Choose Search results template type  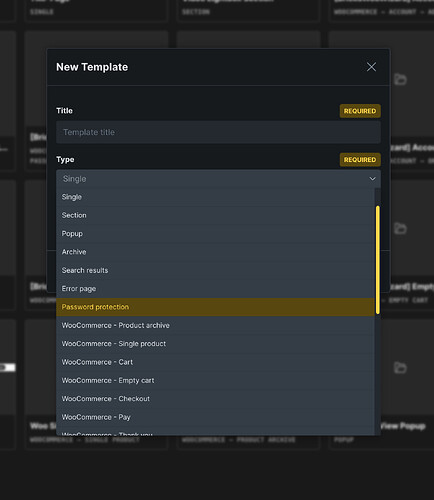click(x=215, y=270)
